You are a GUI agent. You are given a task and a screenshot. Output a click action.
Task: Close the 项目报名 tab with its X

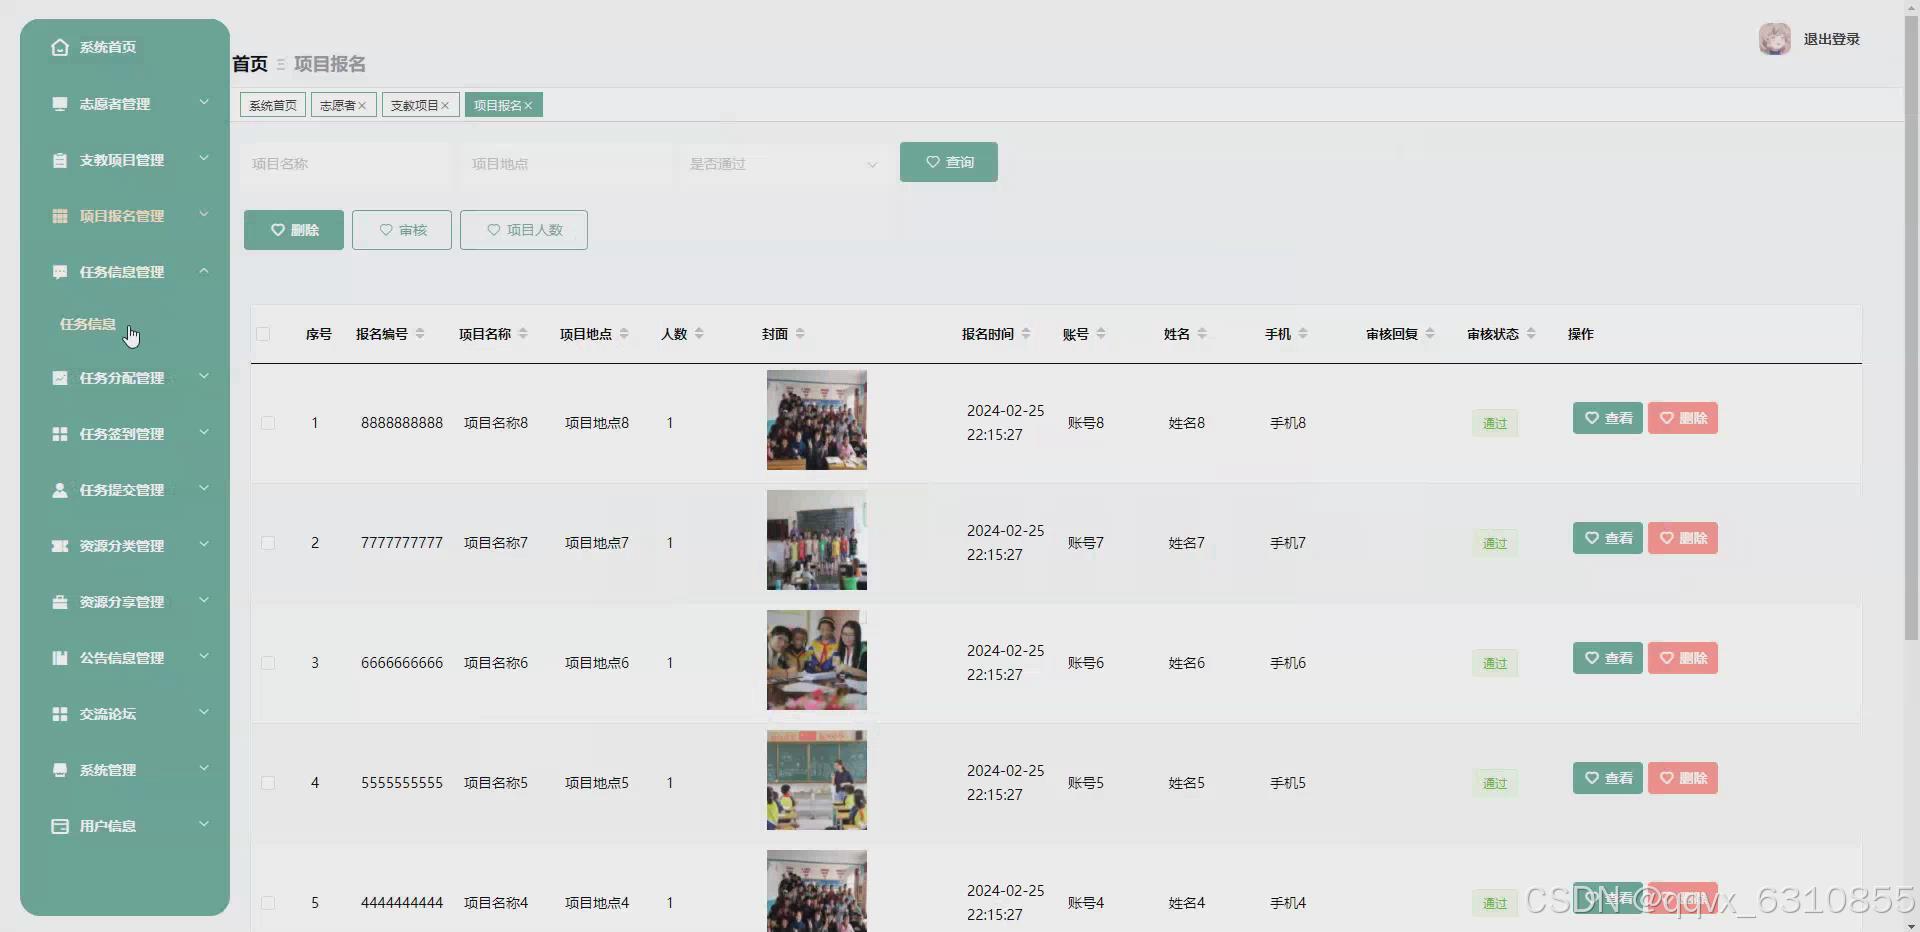(x=528, y=106)
